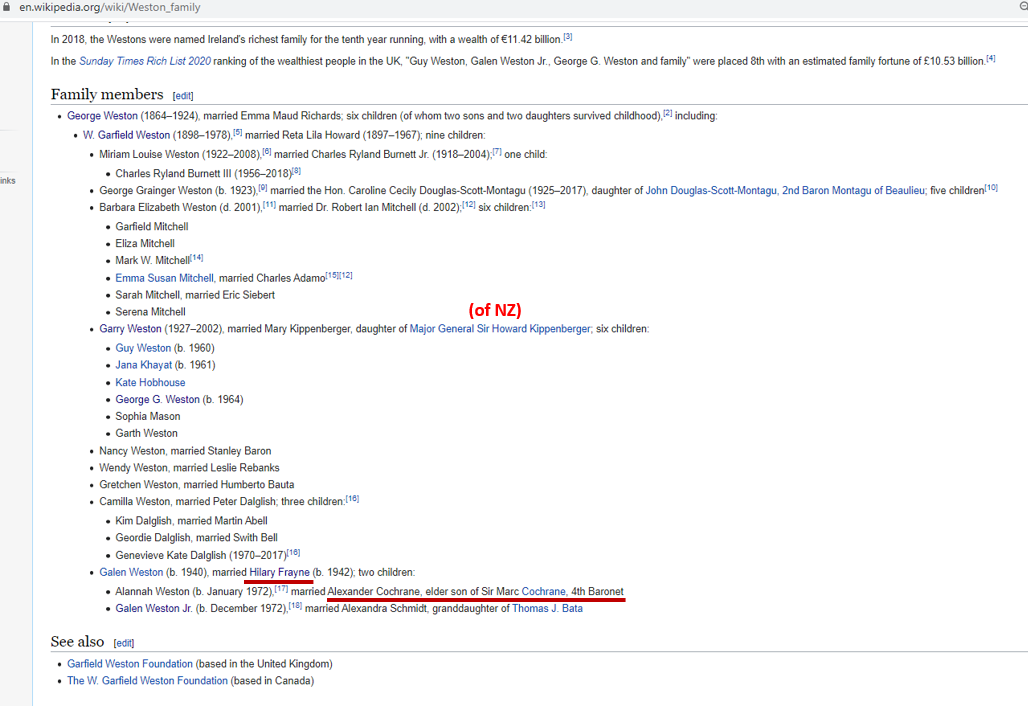Open footnote [17] after Alannah Weston
Viewport: 1028px width, 714px height.
click(x=281, y=589)
